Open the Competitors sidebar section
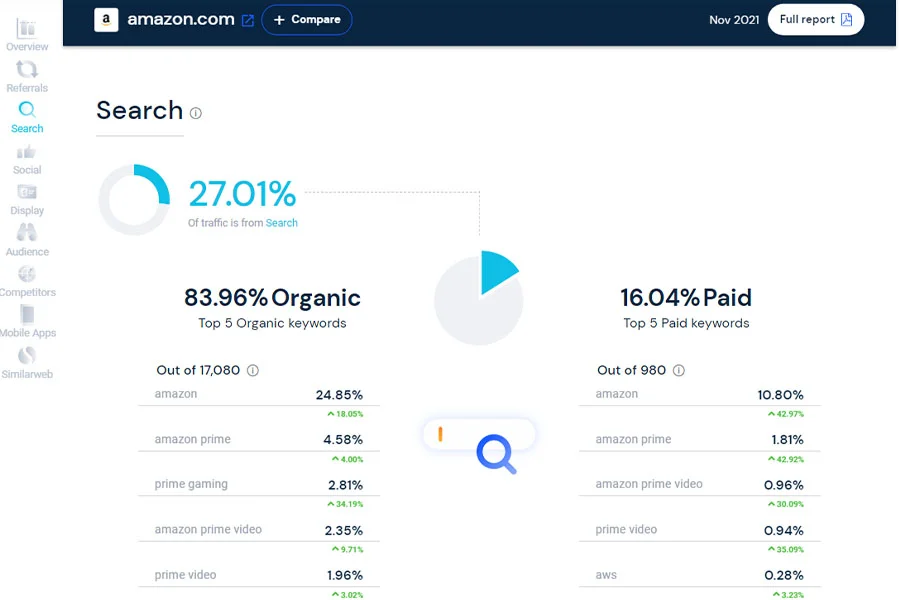The image size is (900, 600). point(27,281)
